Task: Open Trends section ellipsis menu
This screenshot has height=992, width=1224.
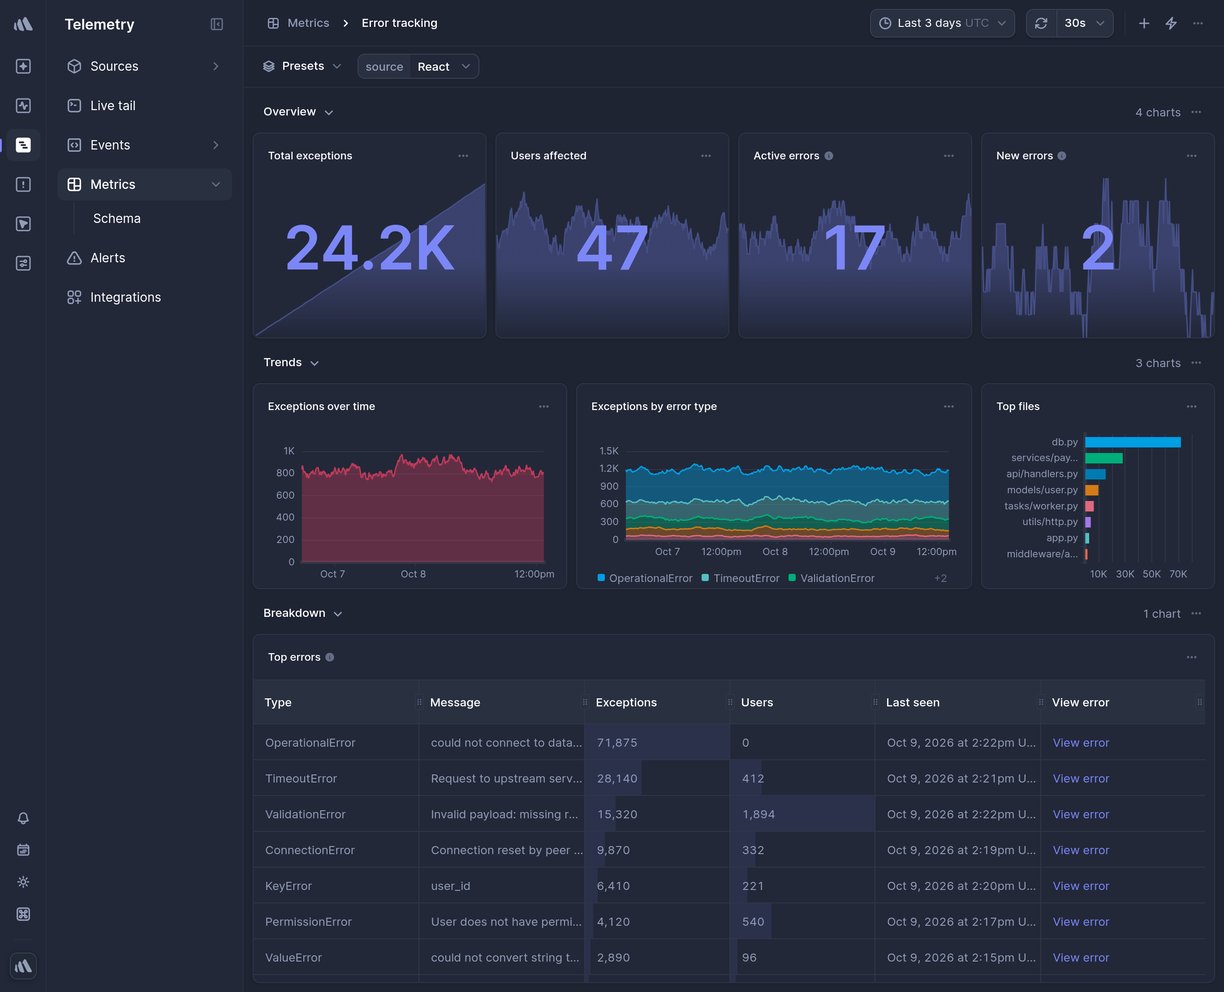Action: pos(1196,363)
